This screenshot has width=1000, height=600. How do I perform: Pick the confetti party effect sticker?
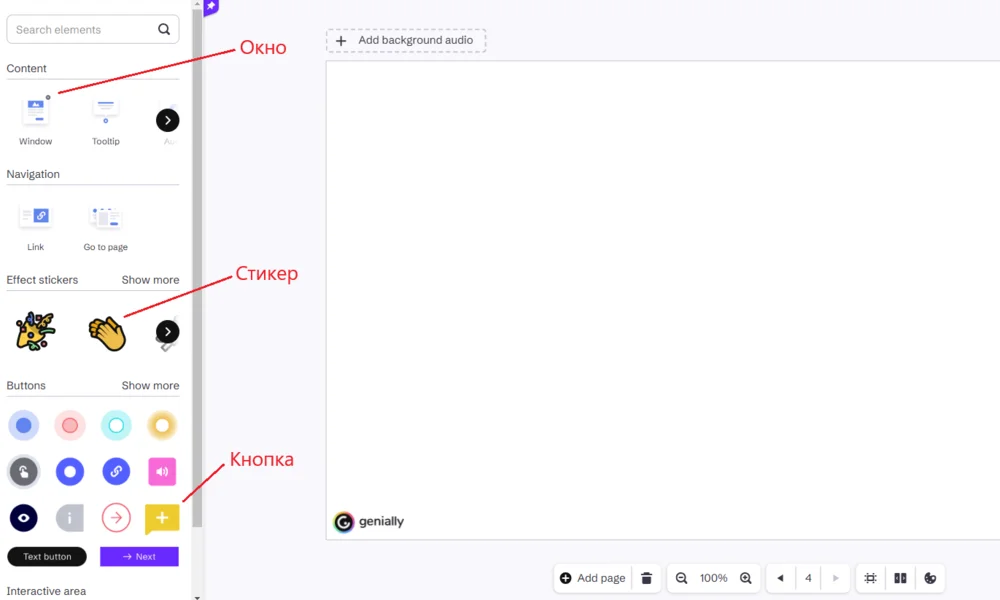point(35,332)
